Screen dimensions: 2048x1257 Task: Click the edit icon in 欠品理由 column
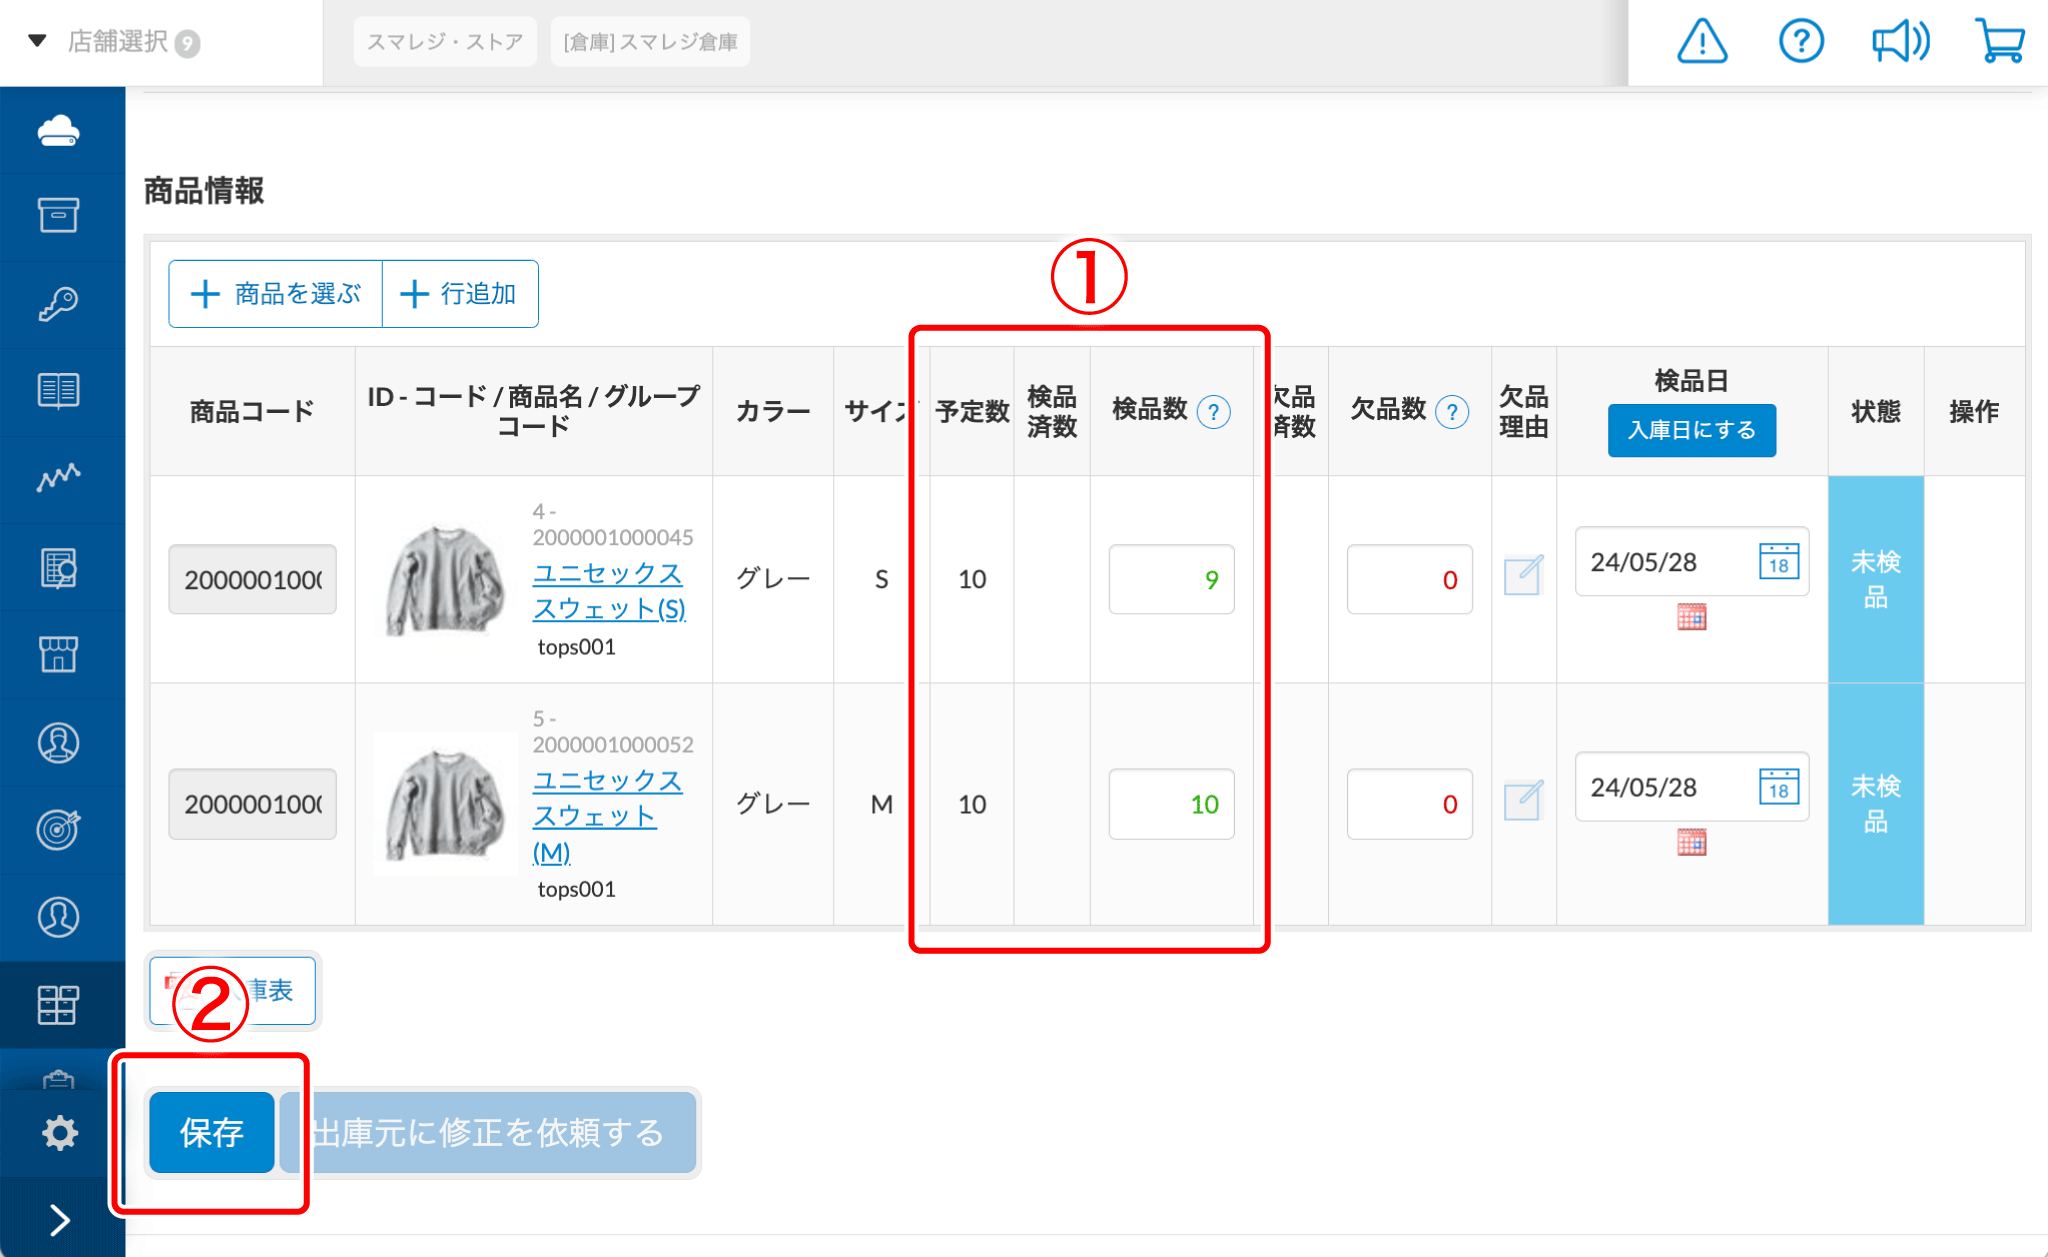click(1522, 576)
